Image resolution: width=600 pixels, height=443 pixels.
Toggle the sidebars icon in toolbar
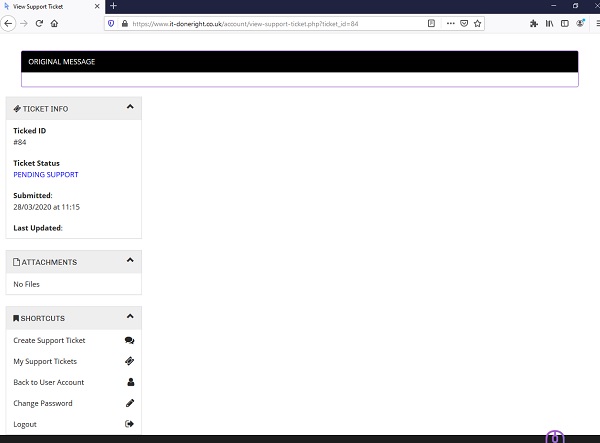pyautogui.click(x=564, y=24)
